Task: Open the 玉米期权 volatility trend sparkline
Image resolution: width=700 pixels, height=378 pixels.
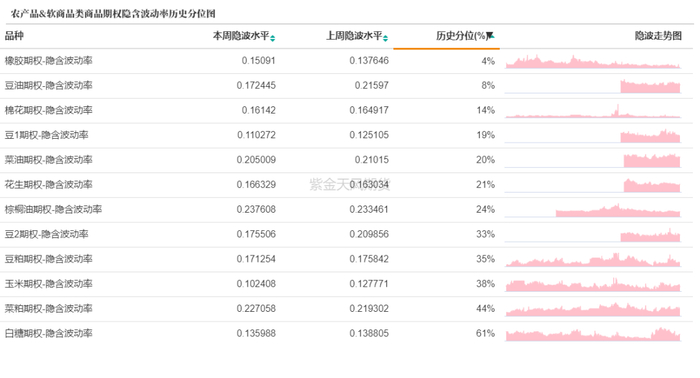Action: point(593,285)
